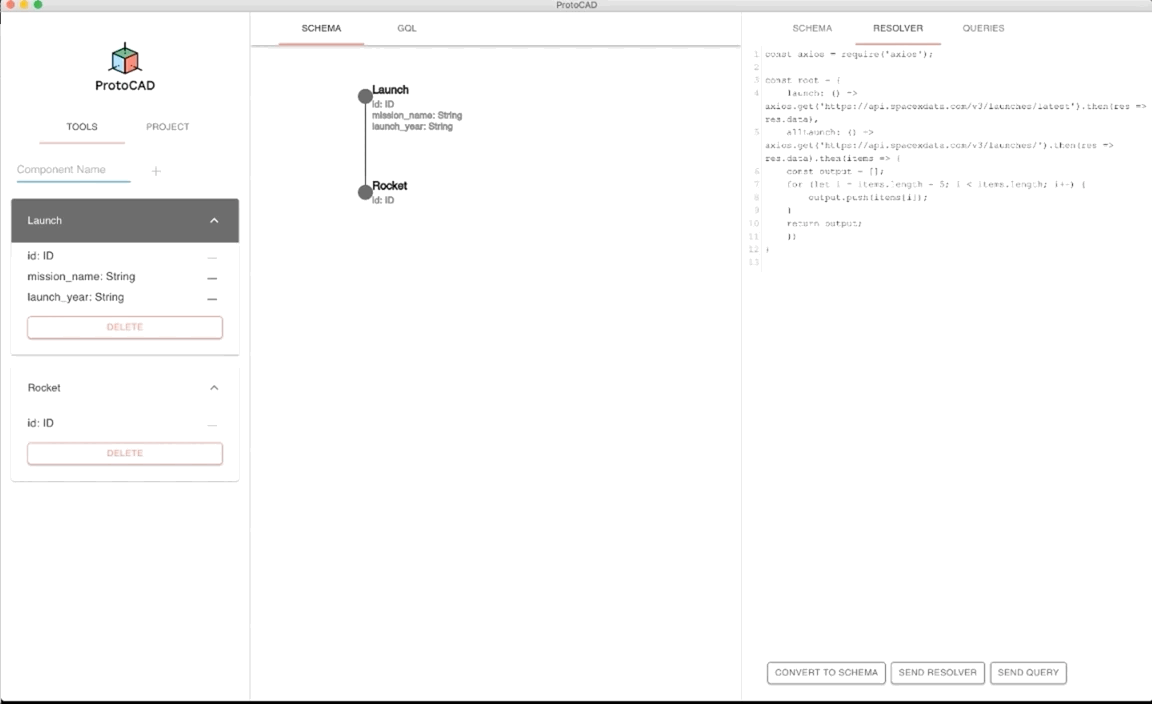Image resolution: width=1152 pixels, height=704 pixels.
Task: Remove the mission_name field via minus icon
Action: point(212,278)
